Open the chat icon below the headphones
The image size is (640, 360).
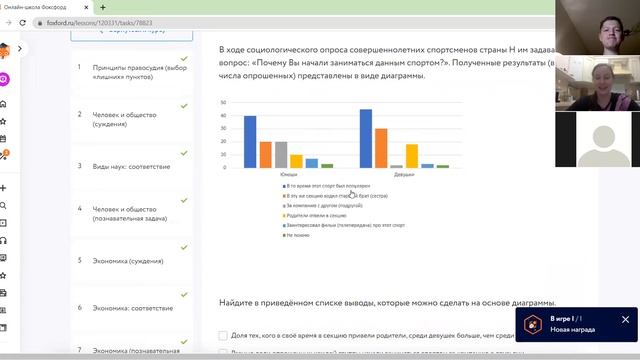[x=3, y=258]
